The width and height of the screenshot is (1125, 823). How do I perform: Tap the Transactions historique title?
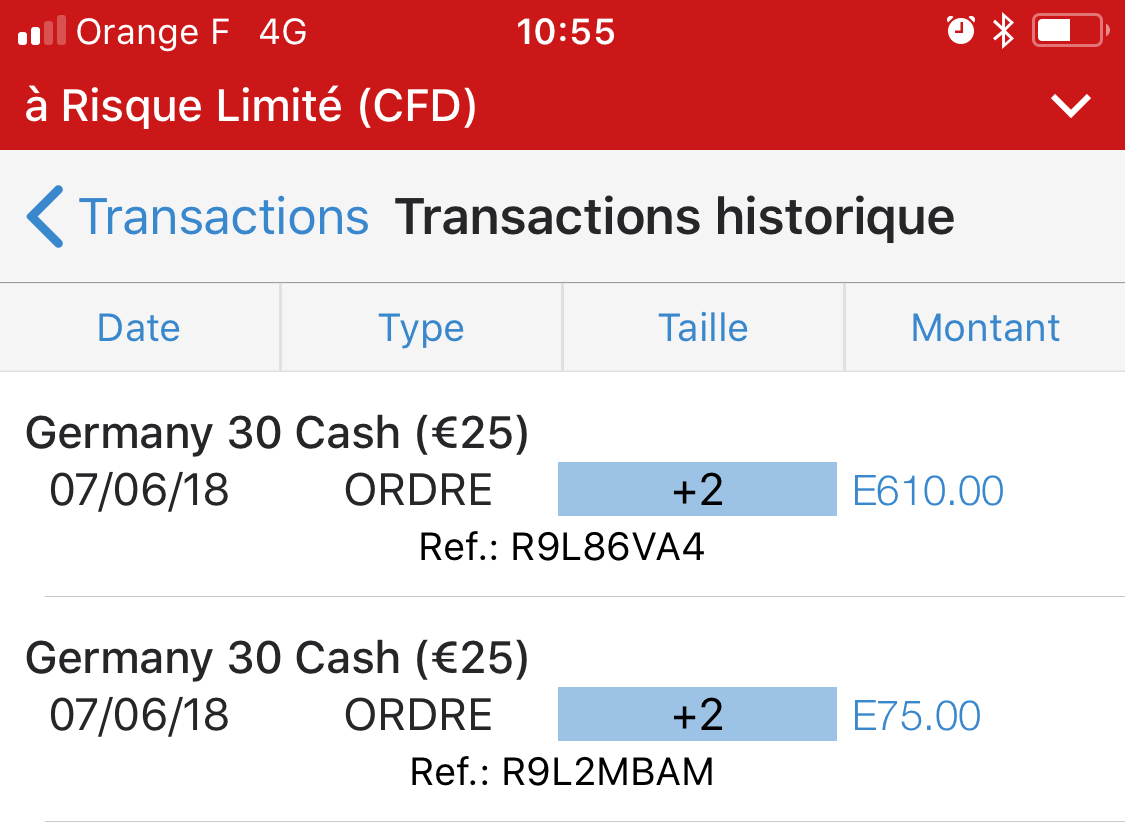click(674, 217)
